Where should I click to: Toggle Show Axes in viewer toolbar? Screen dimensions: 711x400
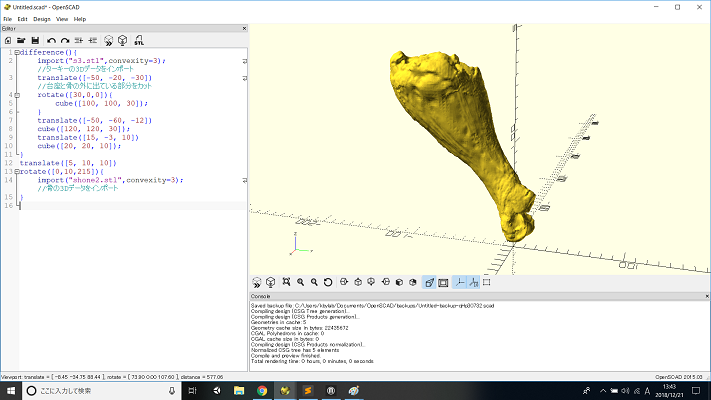point(459,283)
